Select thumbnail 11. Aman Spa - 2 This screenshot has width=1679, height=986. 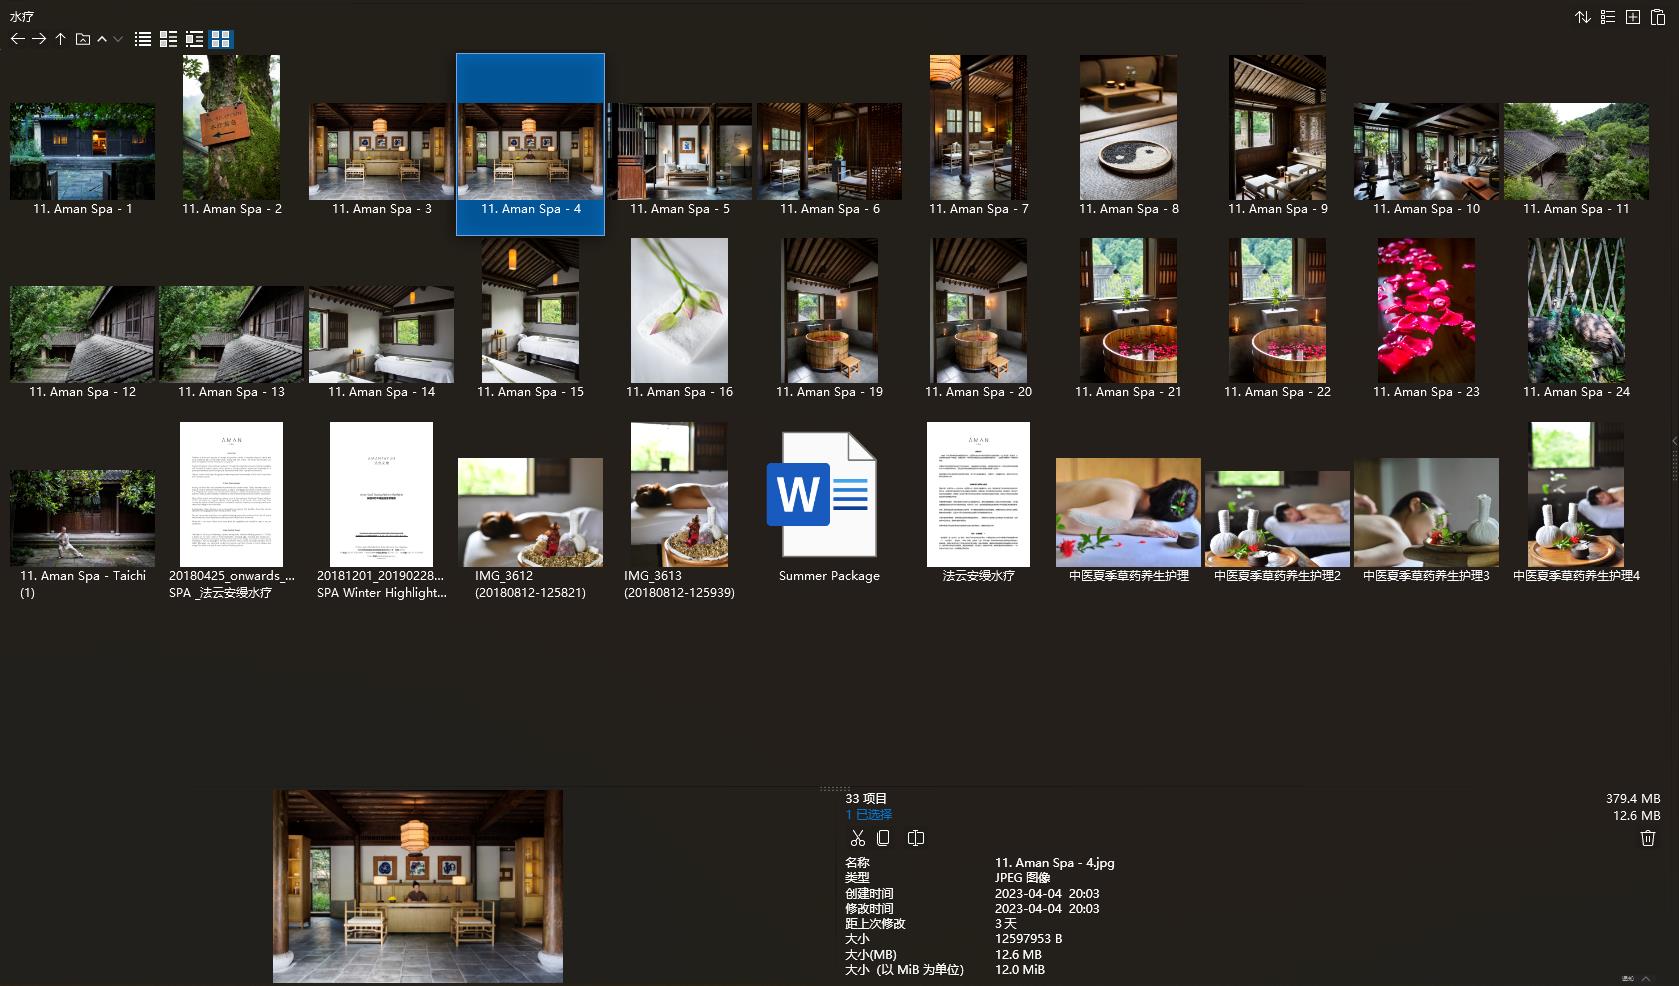[231, 127]
